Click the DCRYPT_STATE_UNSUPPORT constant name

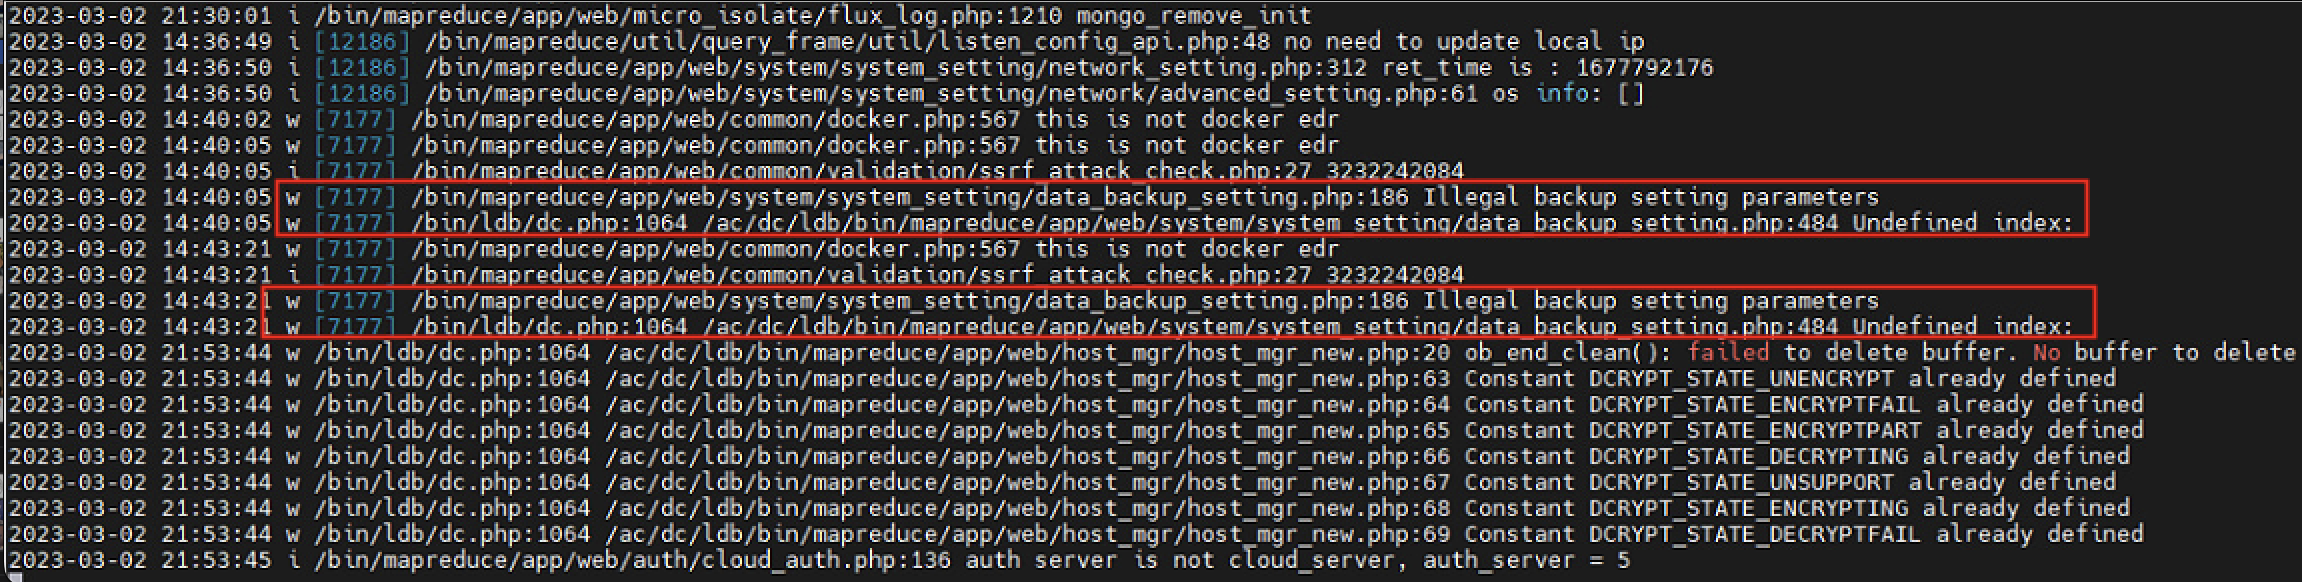[1741, 482]
